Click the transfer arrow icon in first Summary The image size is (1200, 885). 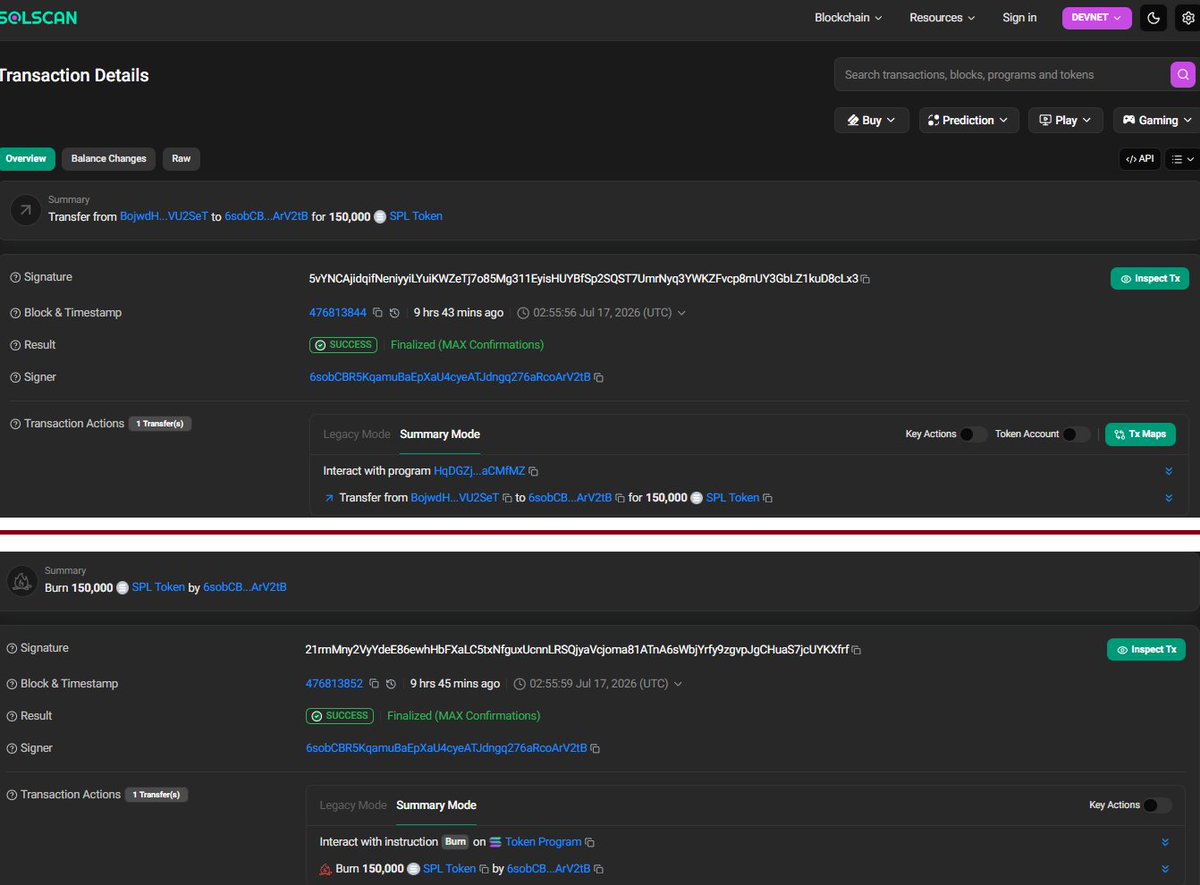coord(24,210)
